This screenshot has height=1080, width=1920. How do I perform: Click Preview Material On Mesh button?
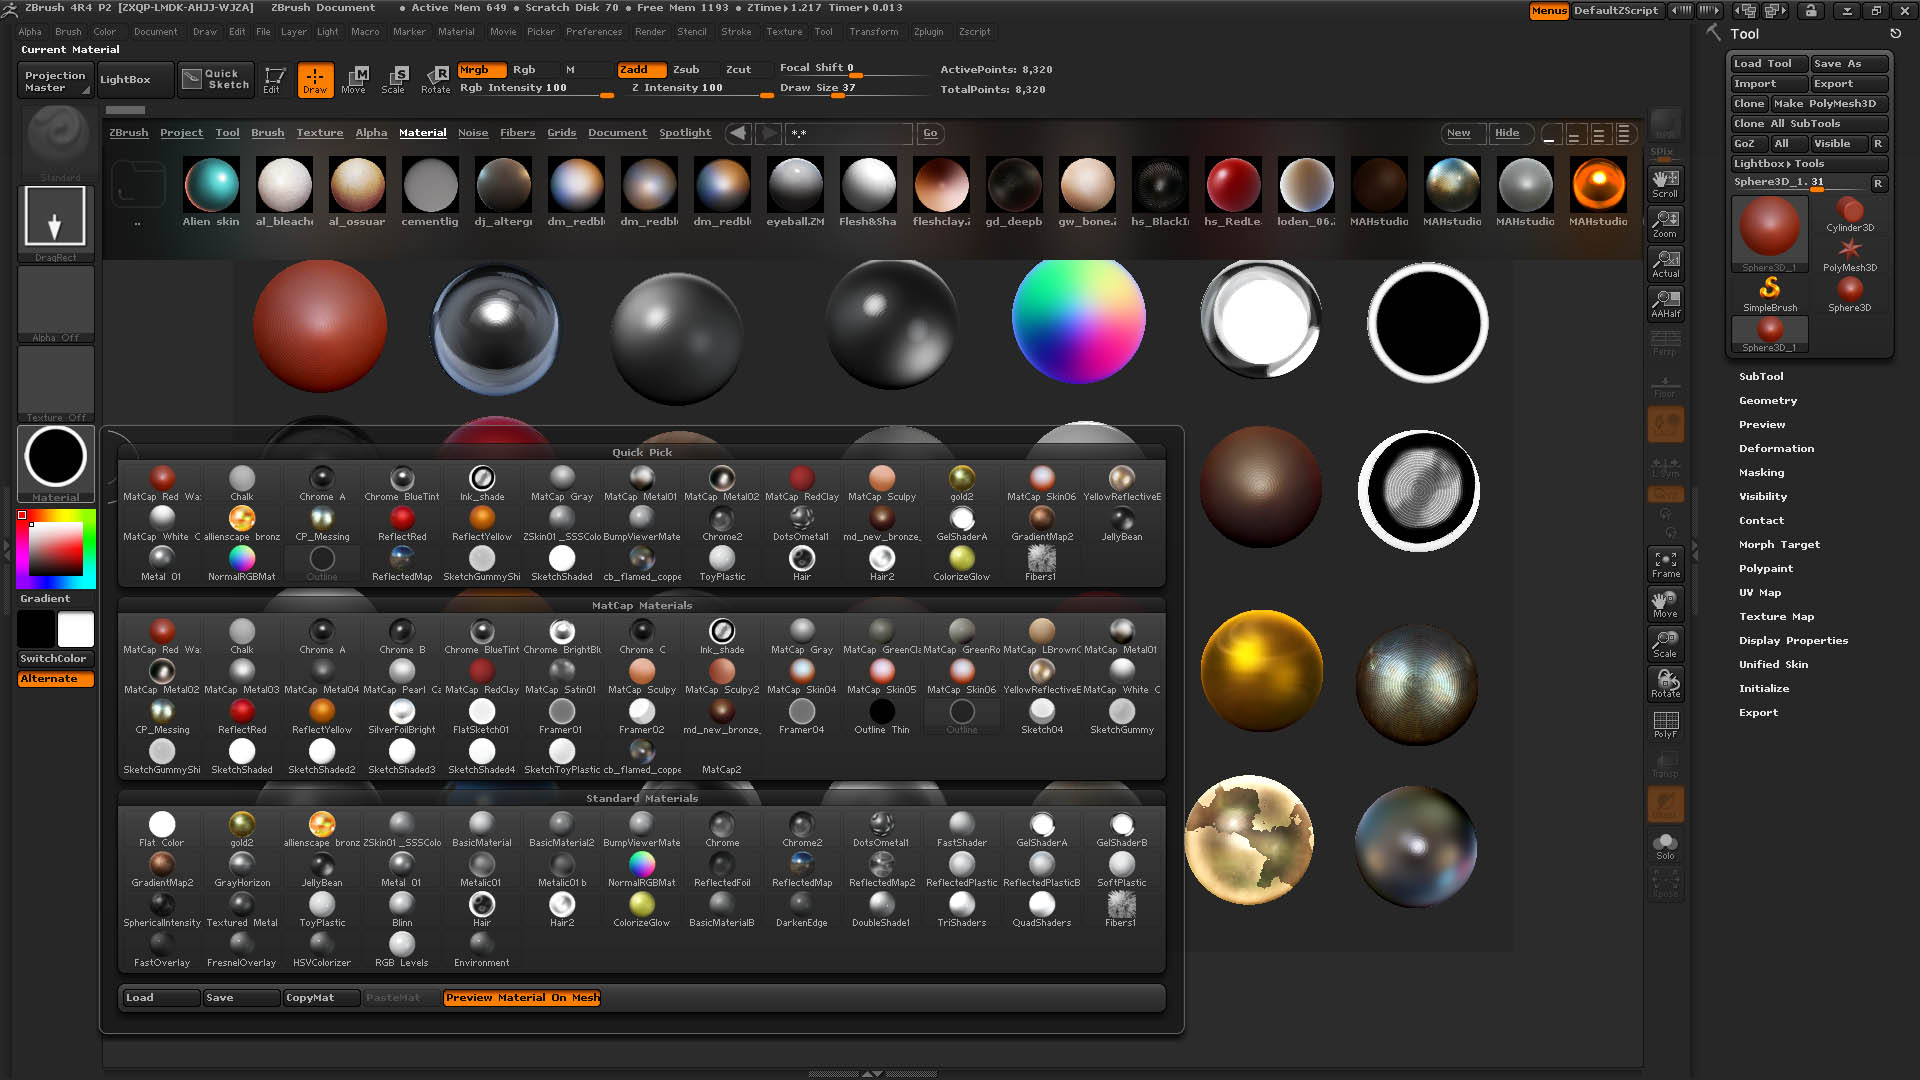click(521, 997)
